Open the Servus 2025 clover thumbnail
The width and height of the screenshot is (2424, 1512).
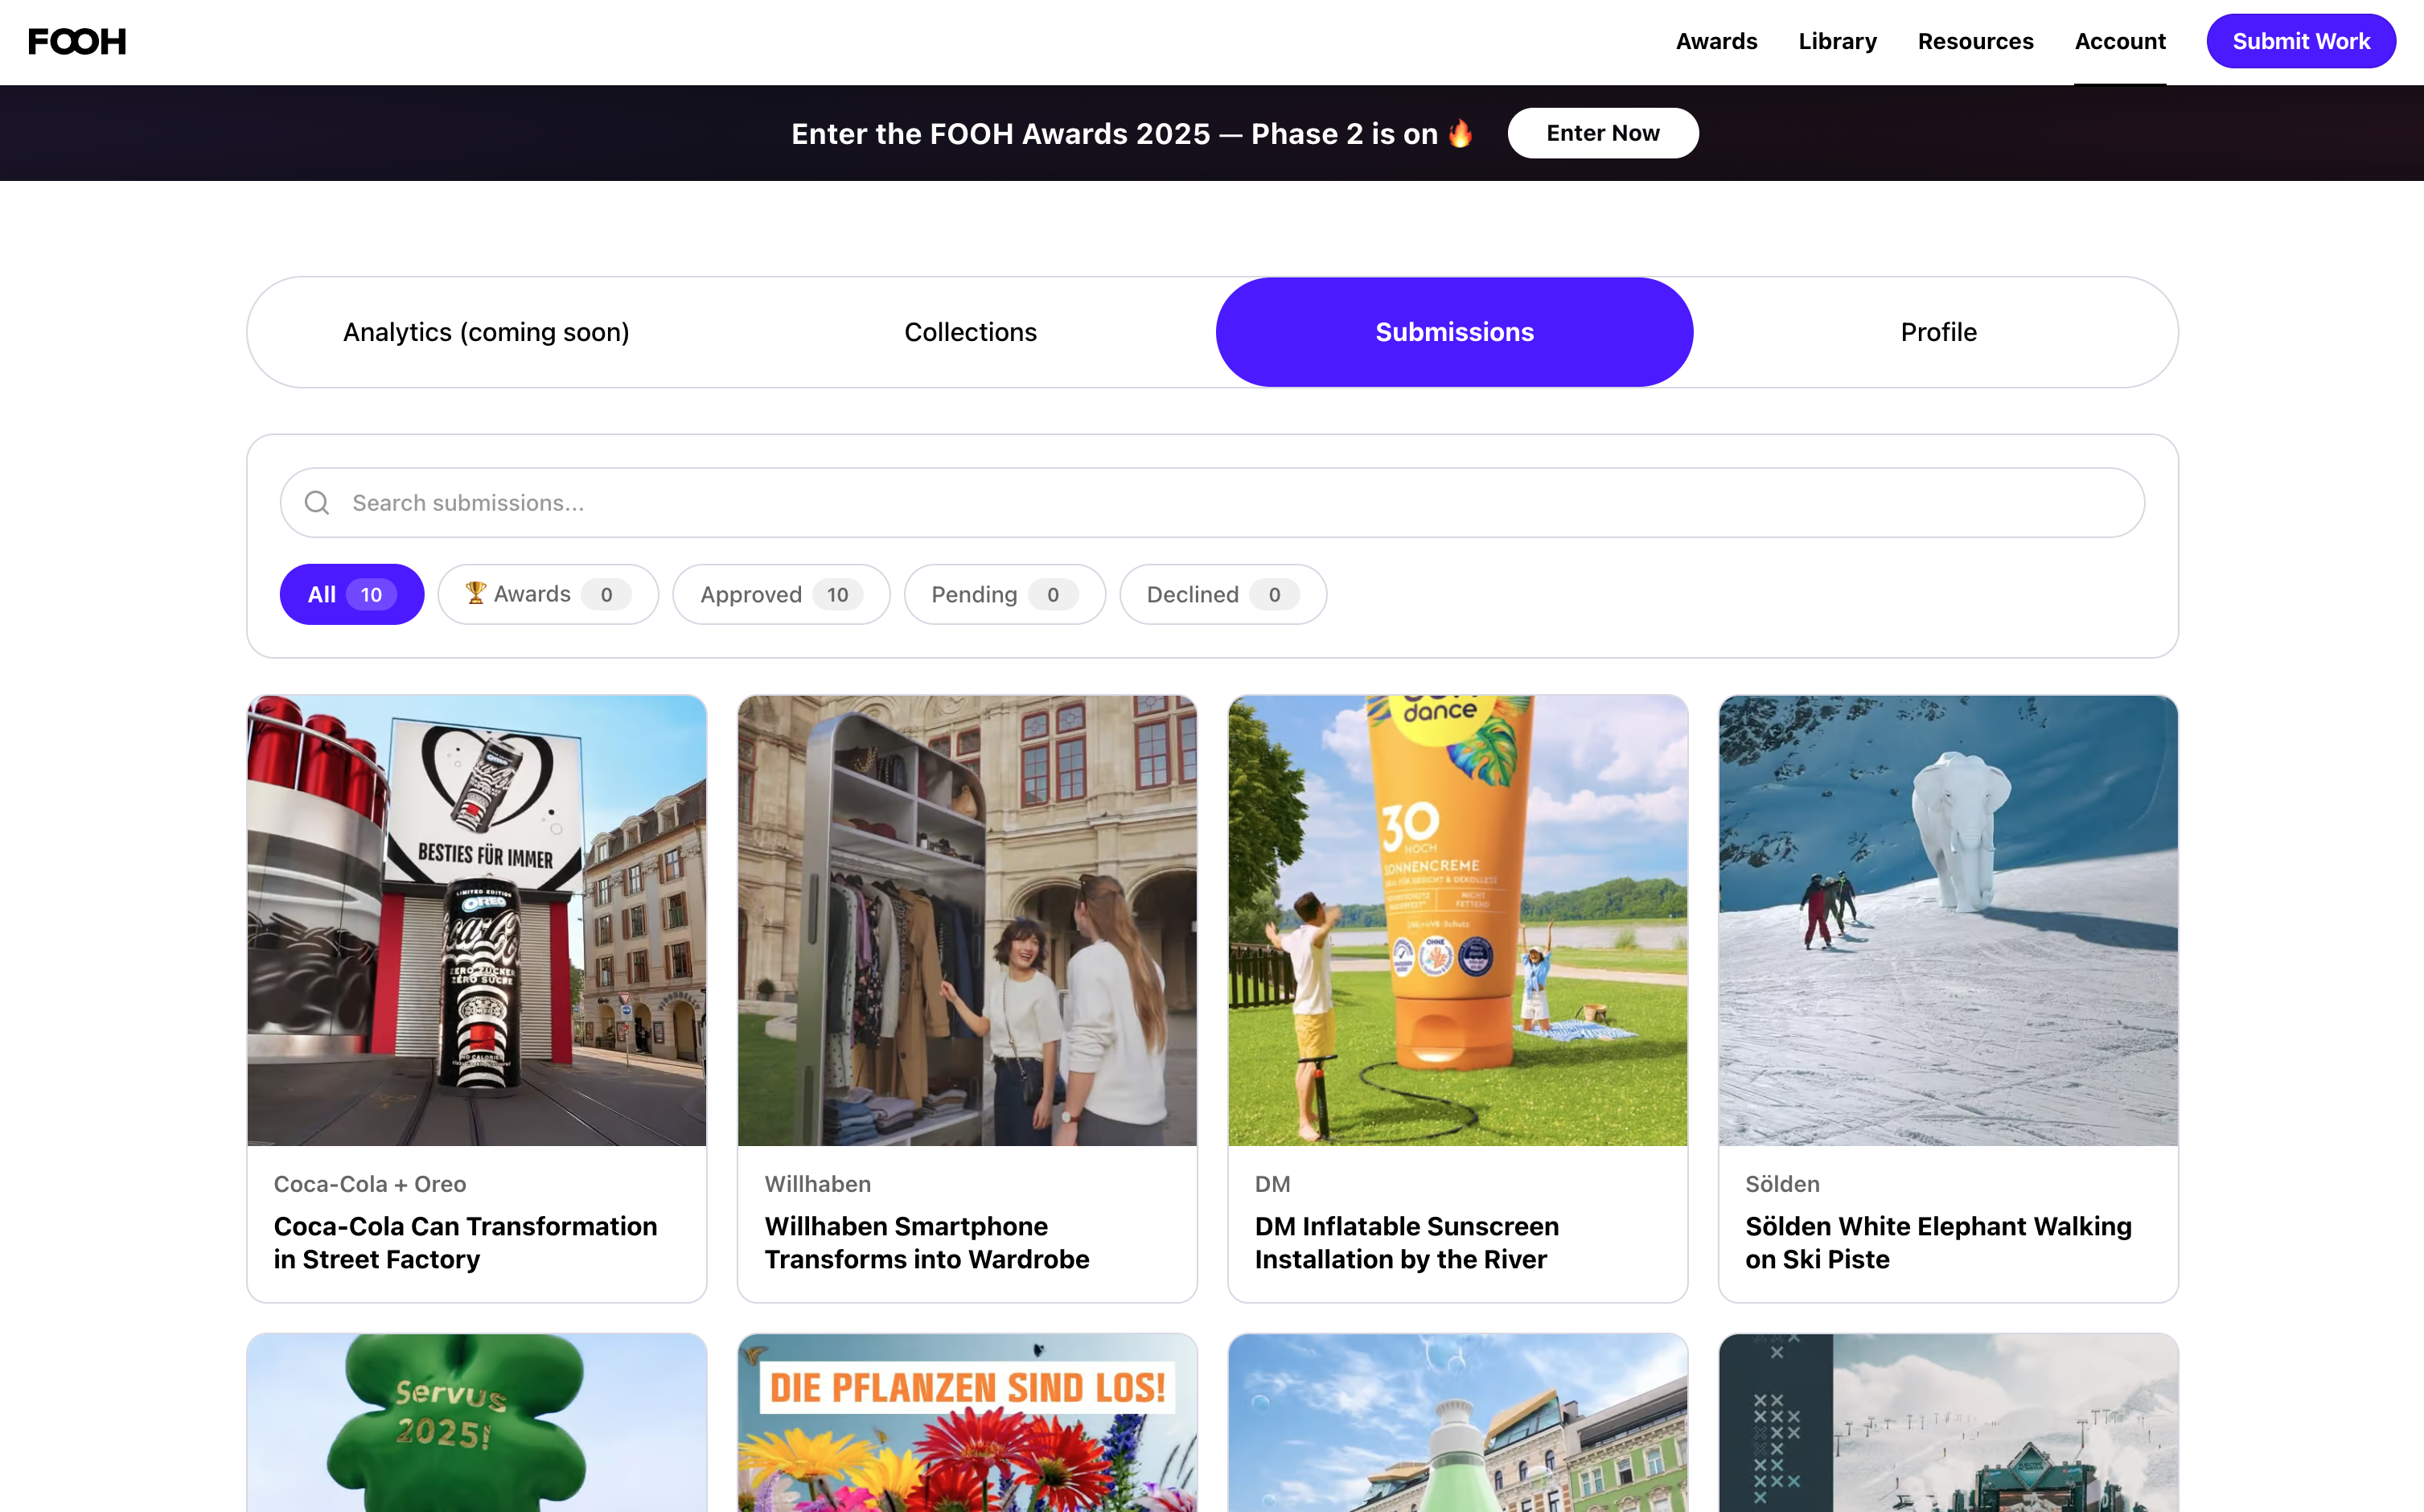pos(477,1423)
